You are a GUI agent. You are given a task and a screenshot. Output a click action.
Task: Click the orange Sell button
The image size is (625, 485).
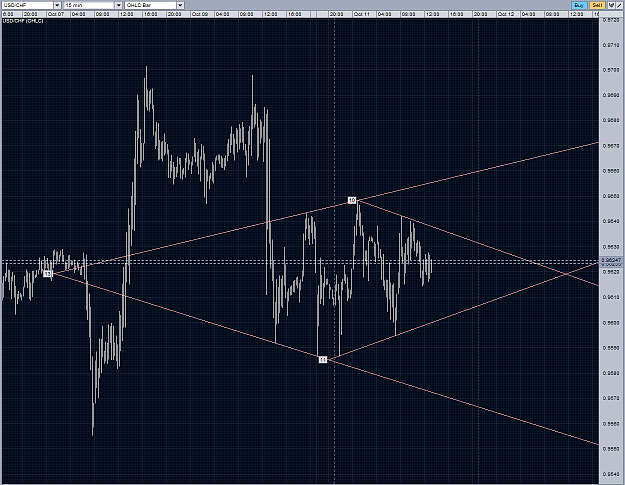(597, 5)
